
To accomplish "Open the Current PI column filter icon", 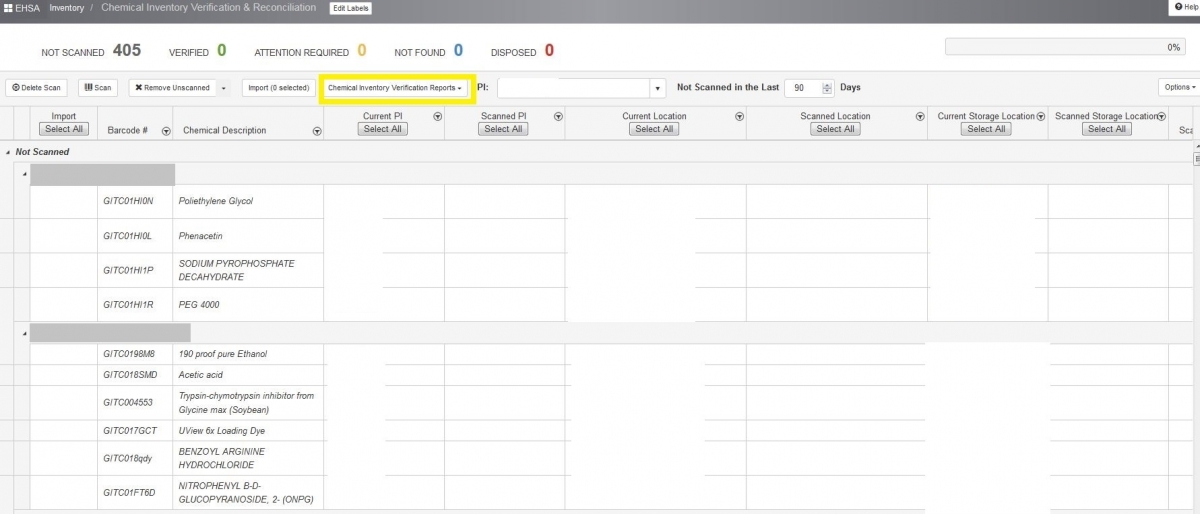I will tap(438, 117).
